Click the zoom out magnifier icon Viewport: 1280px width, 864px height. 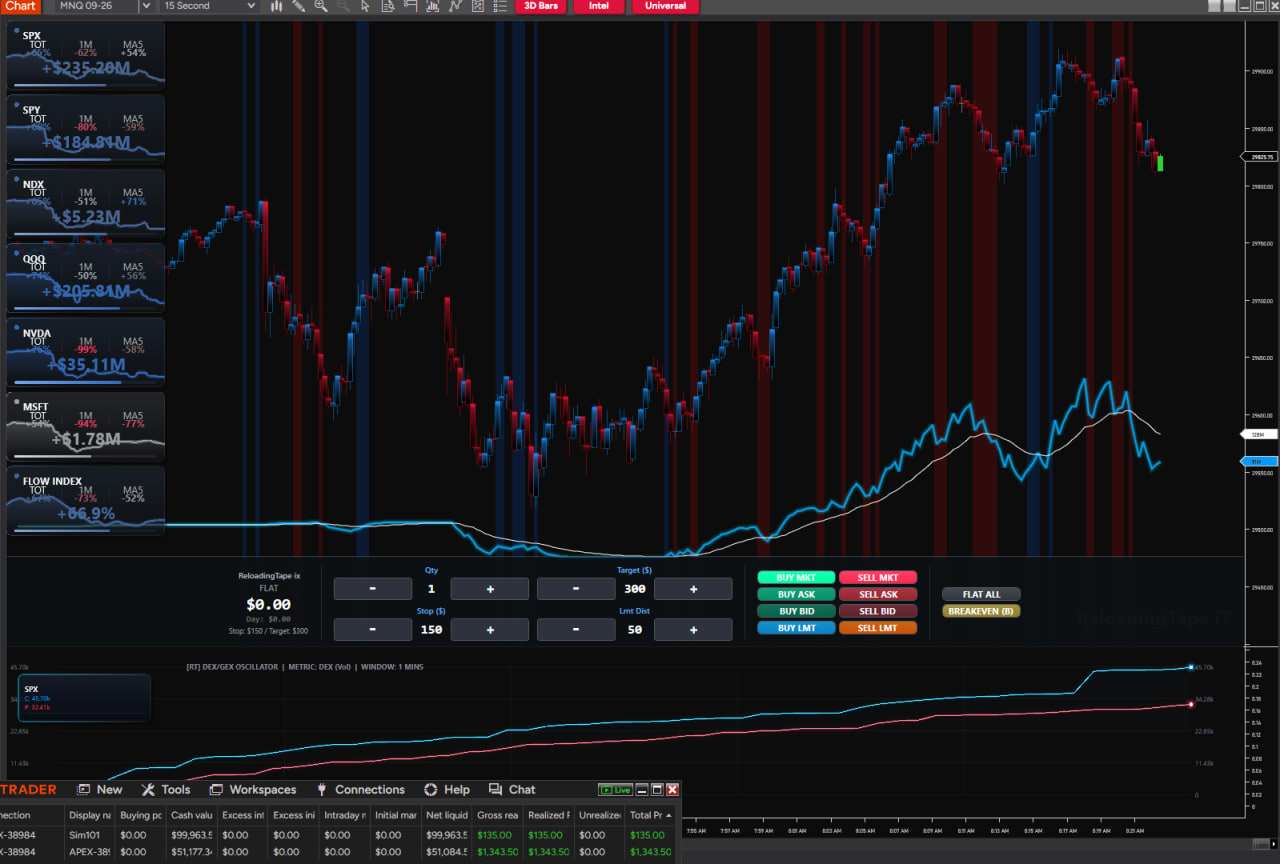pyautogui.click(x=343, y=6)
